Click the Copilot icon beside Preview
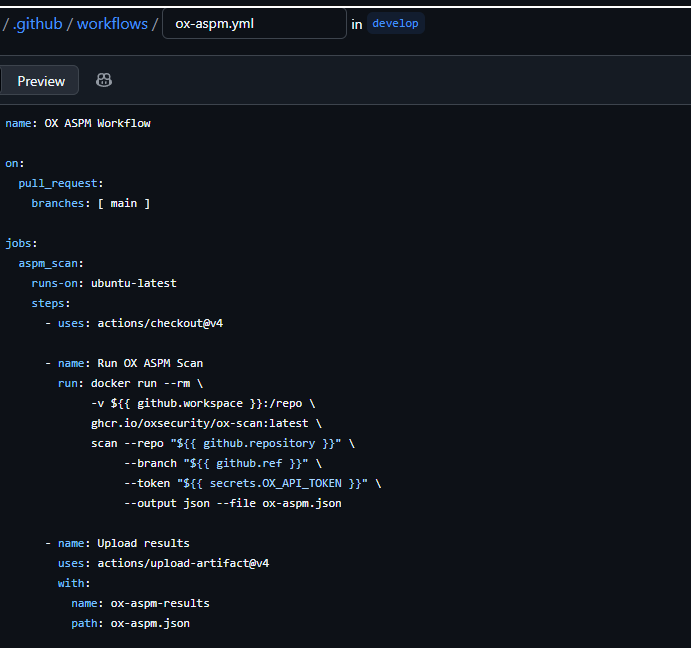The height and width of the screenshot is (648, 691). click(x=104, y=80)
